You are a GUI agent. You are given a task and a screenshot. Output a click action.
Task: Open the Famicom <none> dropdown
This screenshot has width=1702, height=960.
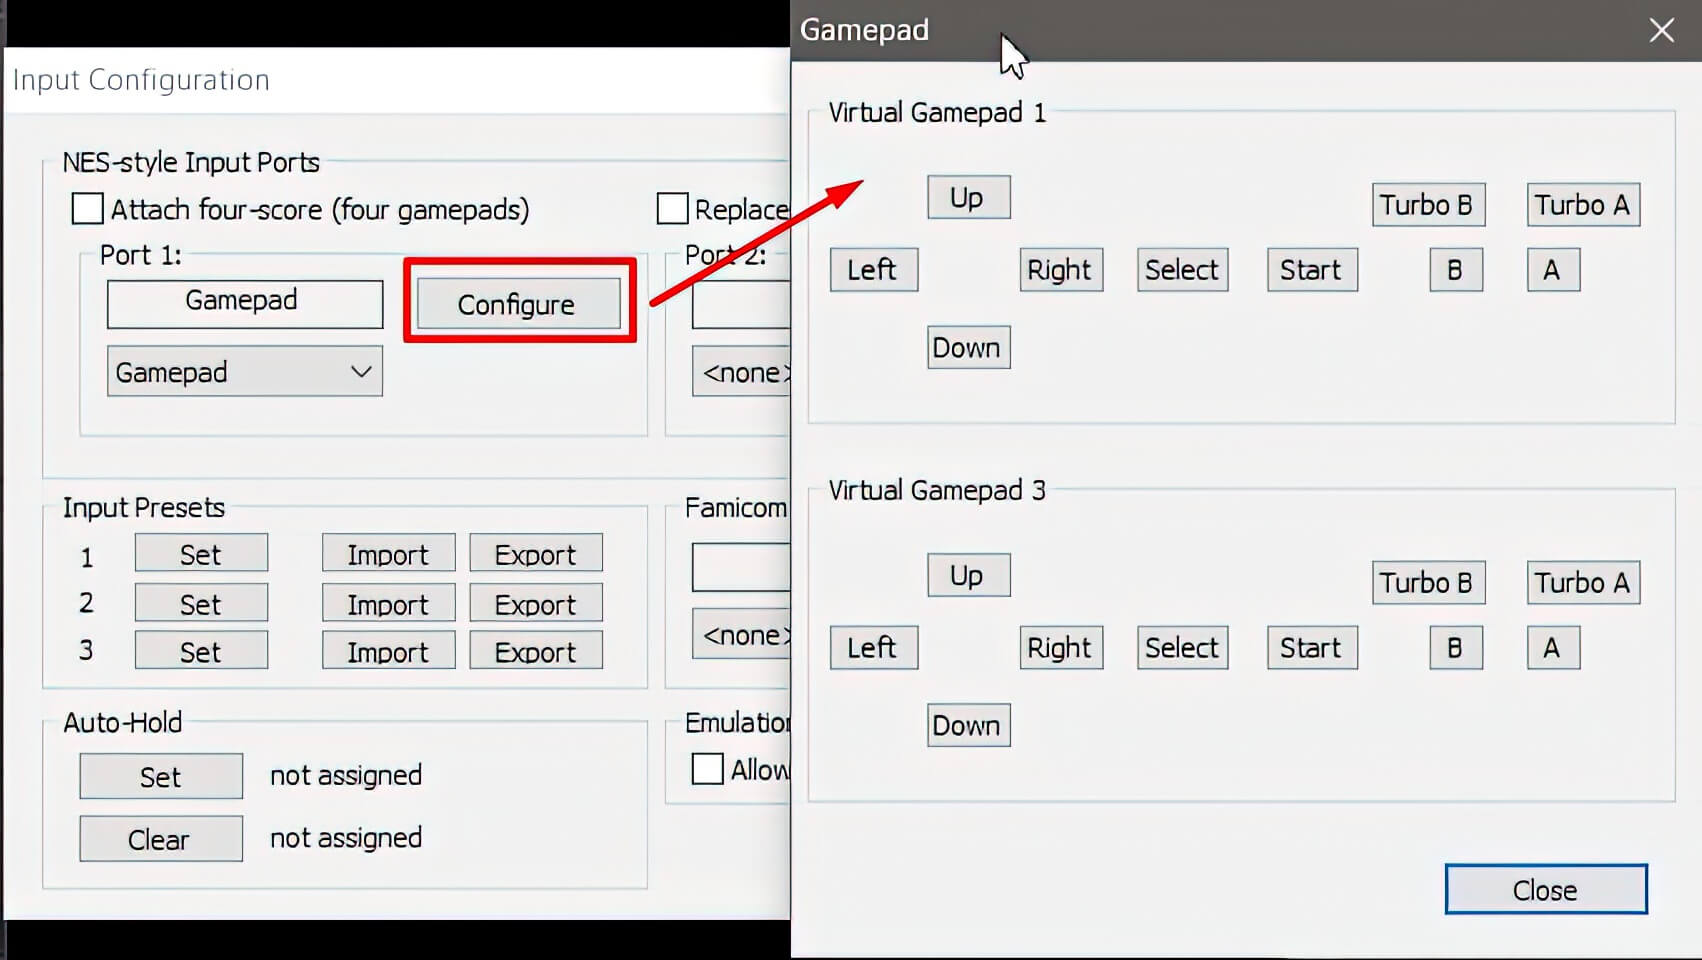click(742, 635)
